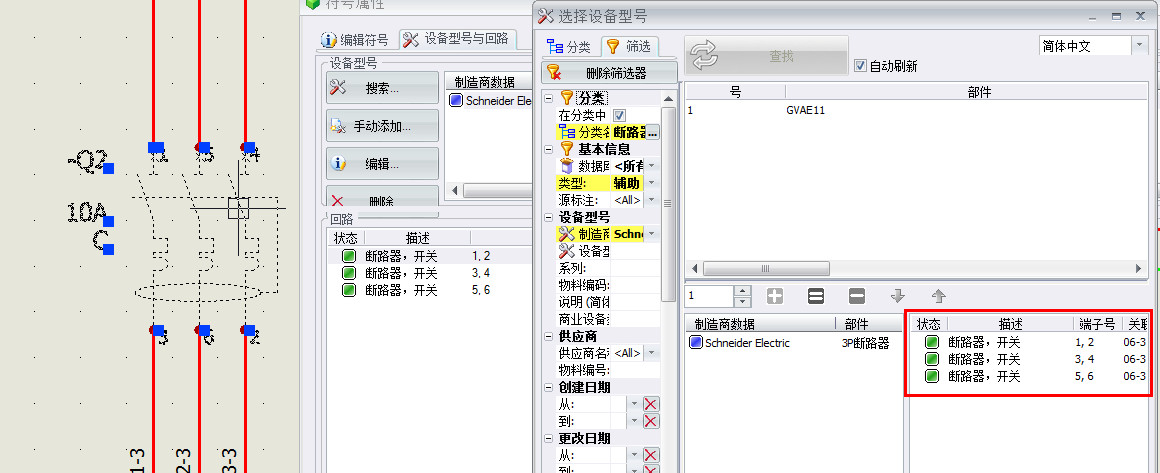Click the minus remove-part icon

[857, 297]
